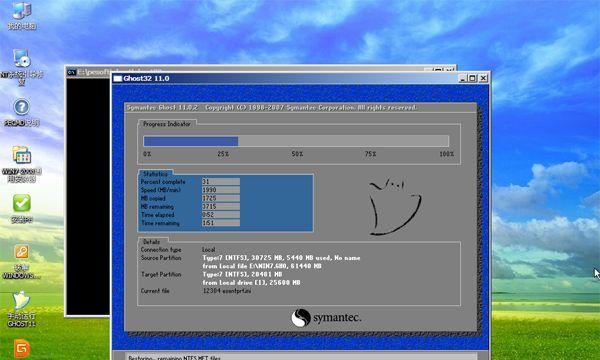Maximize the Ghost32 11.0 window
This screenshot has width=600, height=360.
[x=473, y=78]
